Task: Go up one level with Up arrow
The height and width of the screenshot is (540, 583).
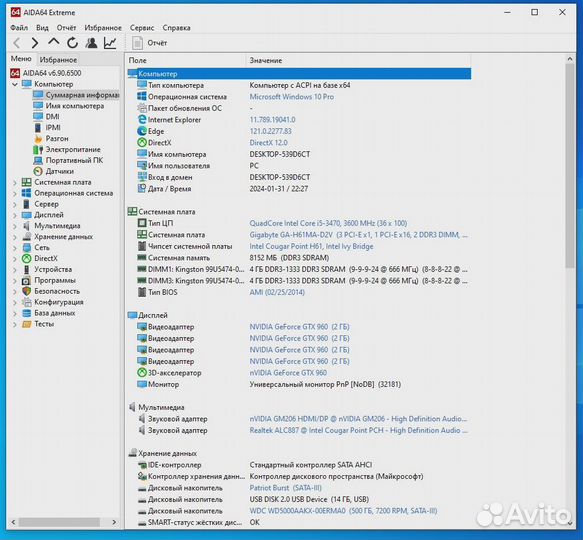Action: pos(54,42)
